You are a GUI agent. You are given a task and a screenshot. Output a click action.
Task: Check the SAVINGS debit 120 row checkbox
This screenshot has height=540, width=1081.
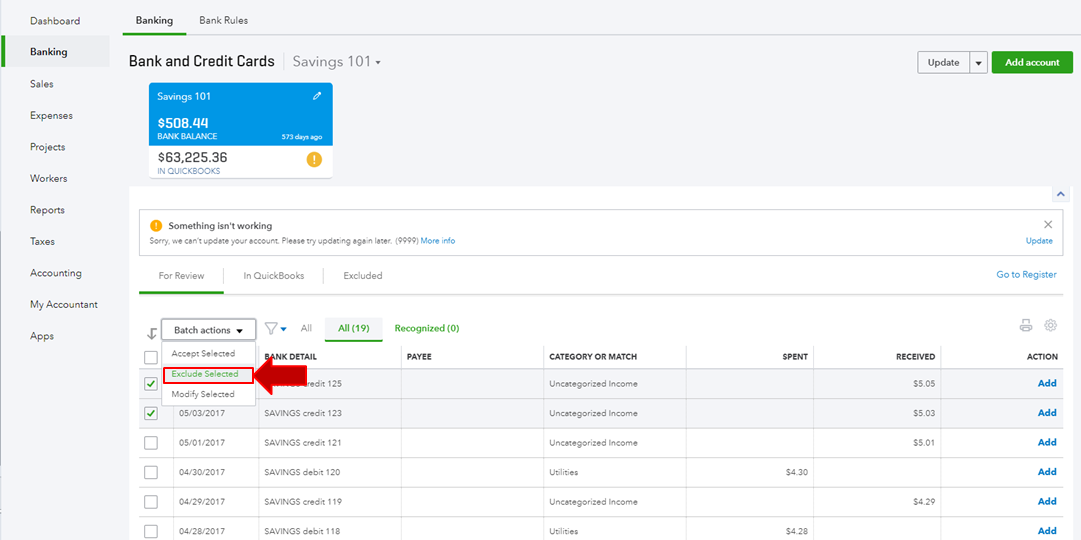click(x=150, y=472)
